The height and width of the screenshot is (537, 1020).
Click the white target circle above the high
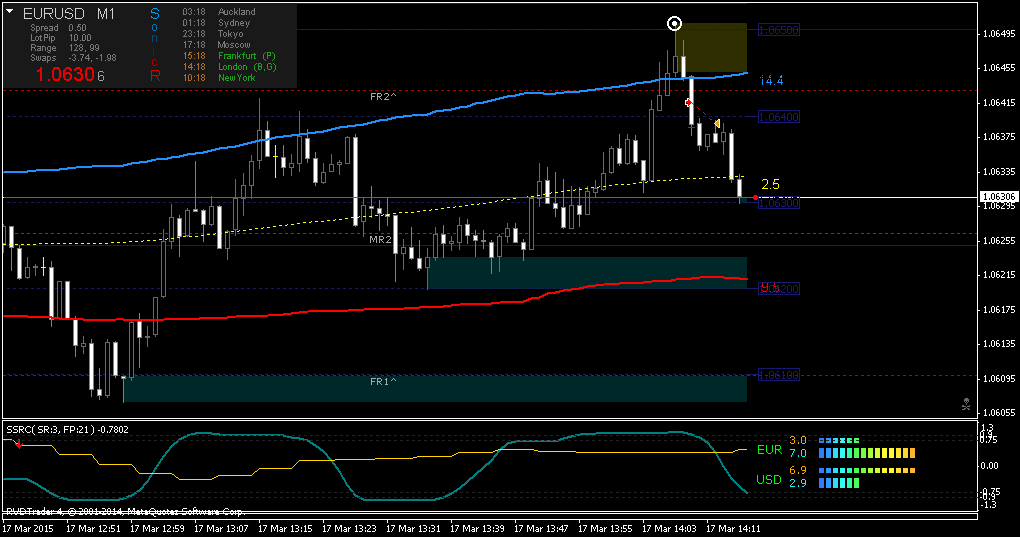coord(675,24)
